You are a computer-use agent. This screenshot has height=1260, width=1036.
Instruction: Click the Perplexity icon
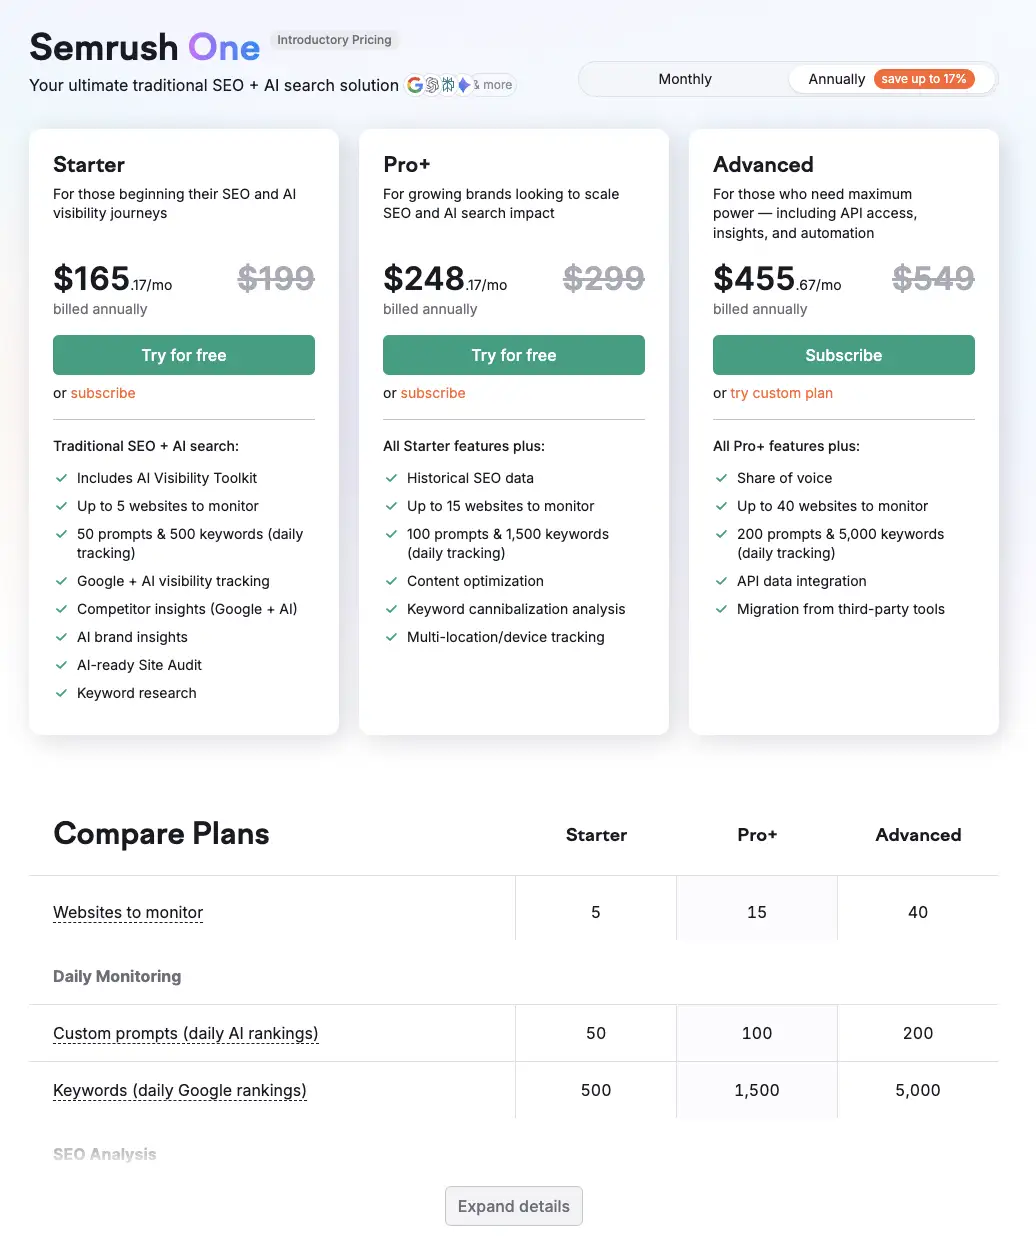(447, 85)
